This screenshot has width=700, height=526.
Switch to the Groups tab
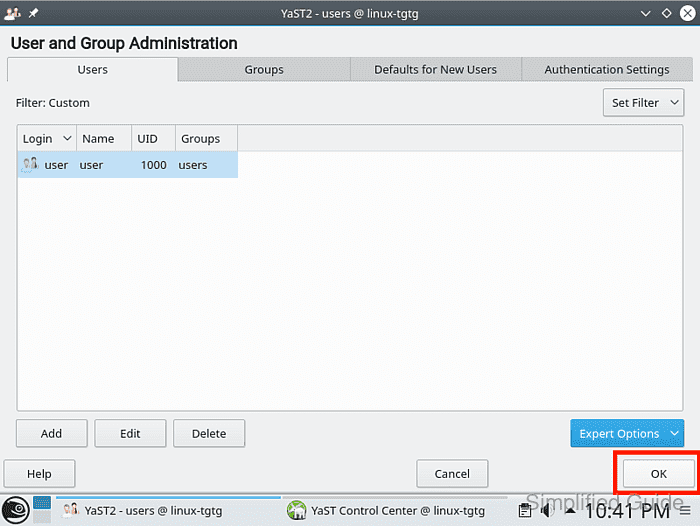tap(264, 70)
